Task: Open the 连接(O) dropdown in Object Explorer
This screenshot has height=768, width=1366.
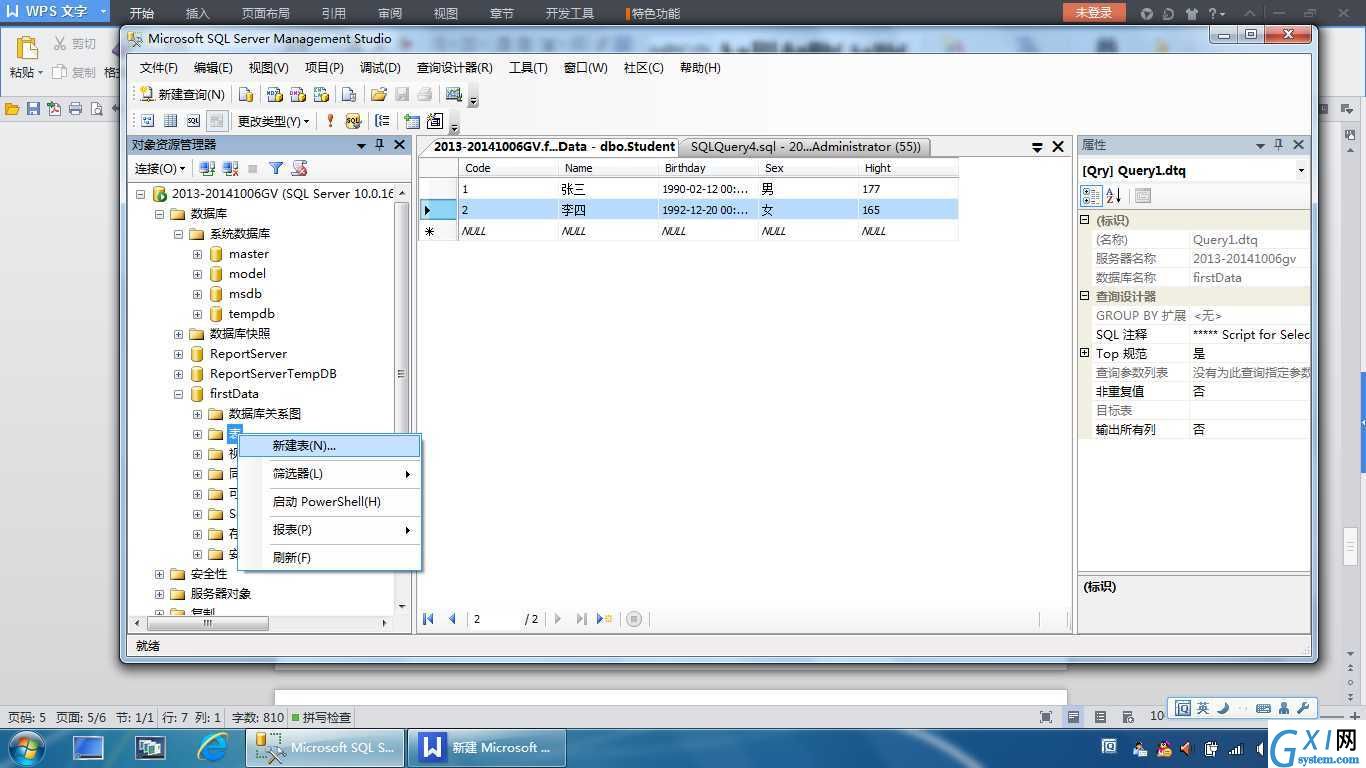Action: (161, 169)
